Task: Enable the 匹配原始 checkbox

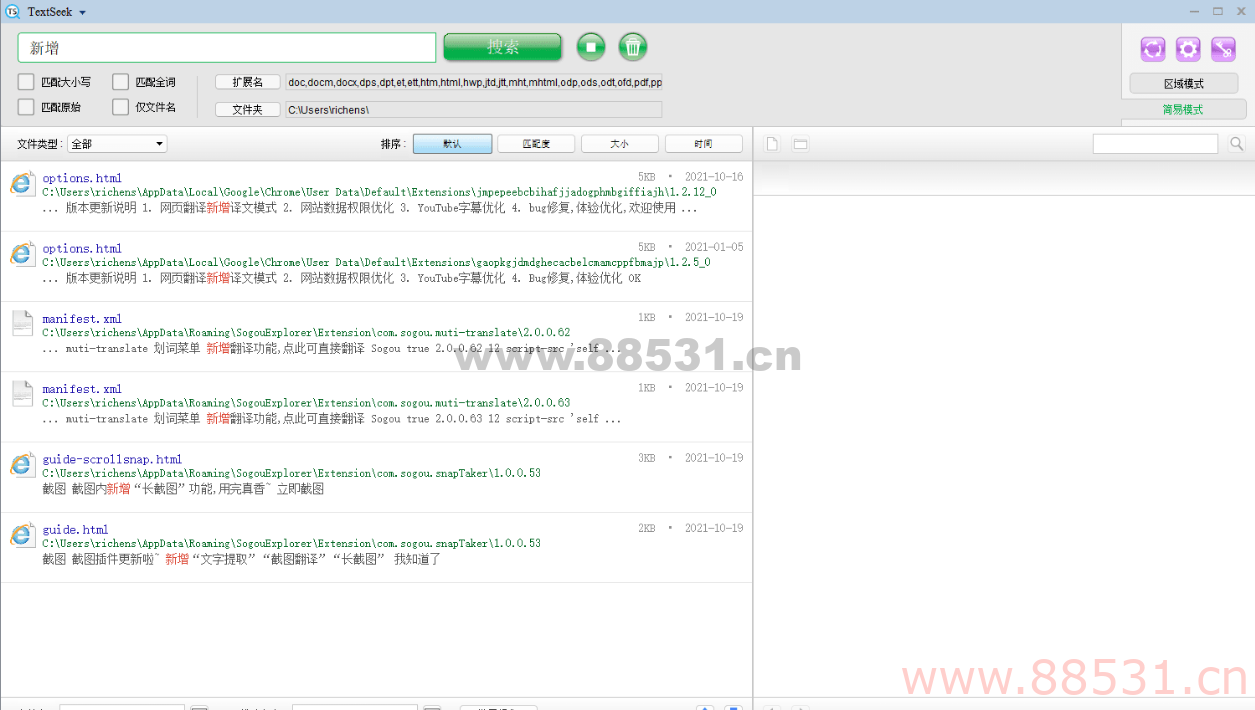Action: (26, 107)
